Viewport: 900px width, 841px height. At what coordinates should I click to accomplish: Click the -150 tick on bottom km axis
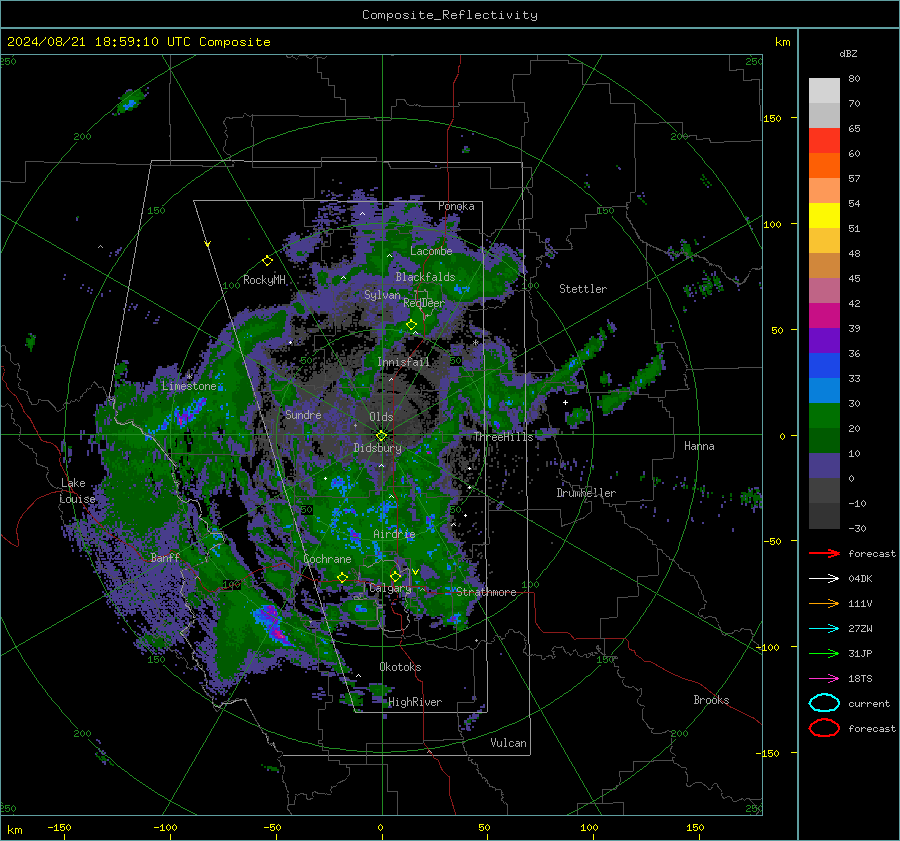coord(59,827)
